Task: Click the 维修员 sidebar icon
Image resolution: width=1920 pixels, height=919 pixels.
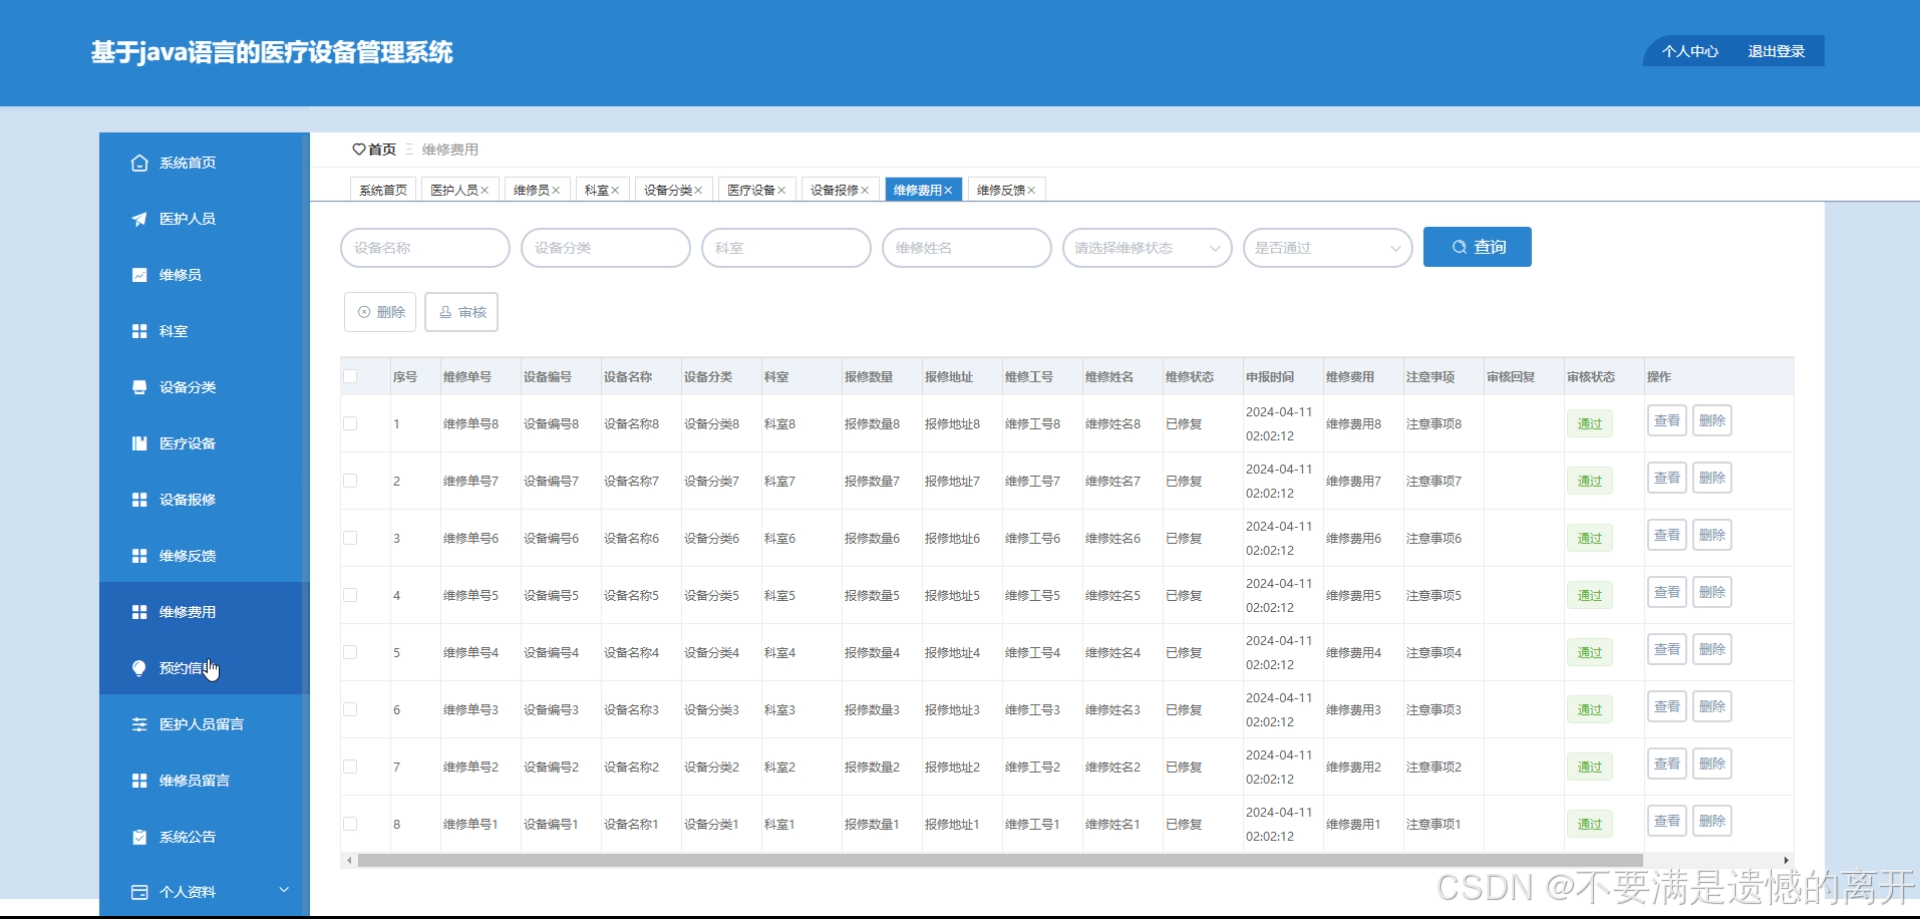Action: click(139, 275)
